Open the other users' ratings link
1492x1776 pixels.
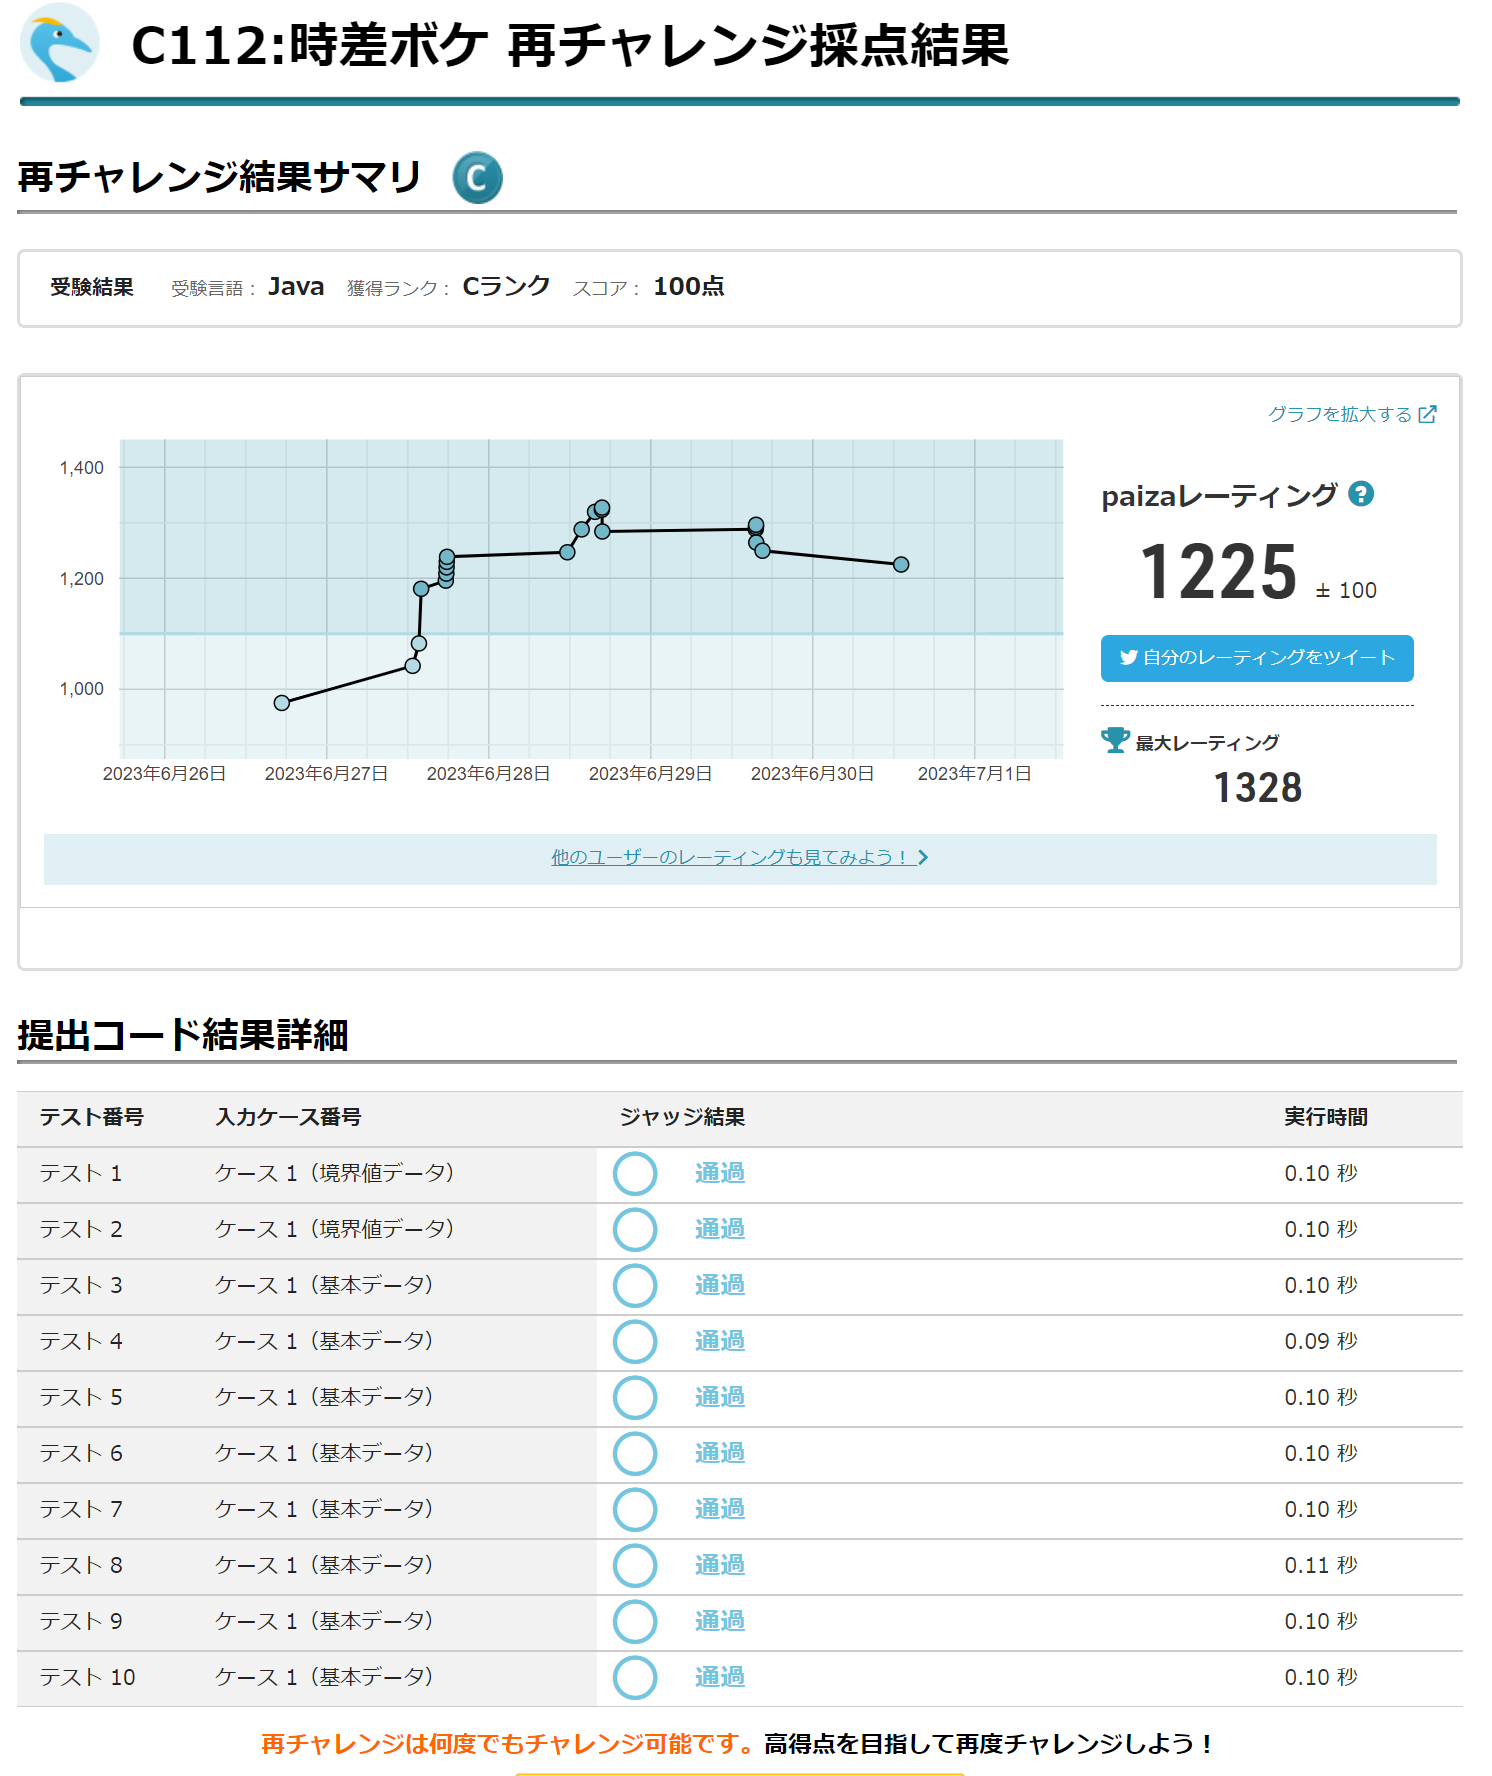click(x=739, y=858)
